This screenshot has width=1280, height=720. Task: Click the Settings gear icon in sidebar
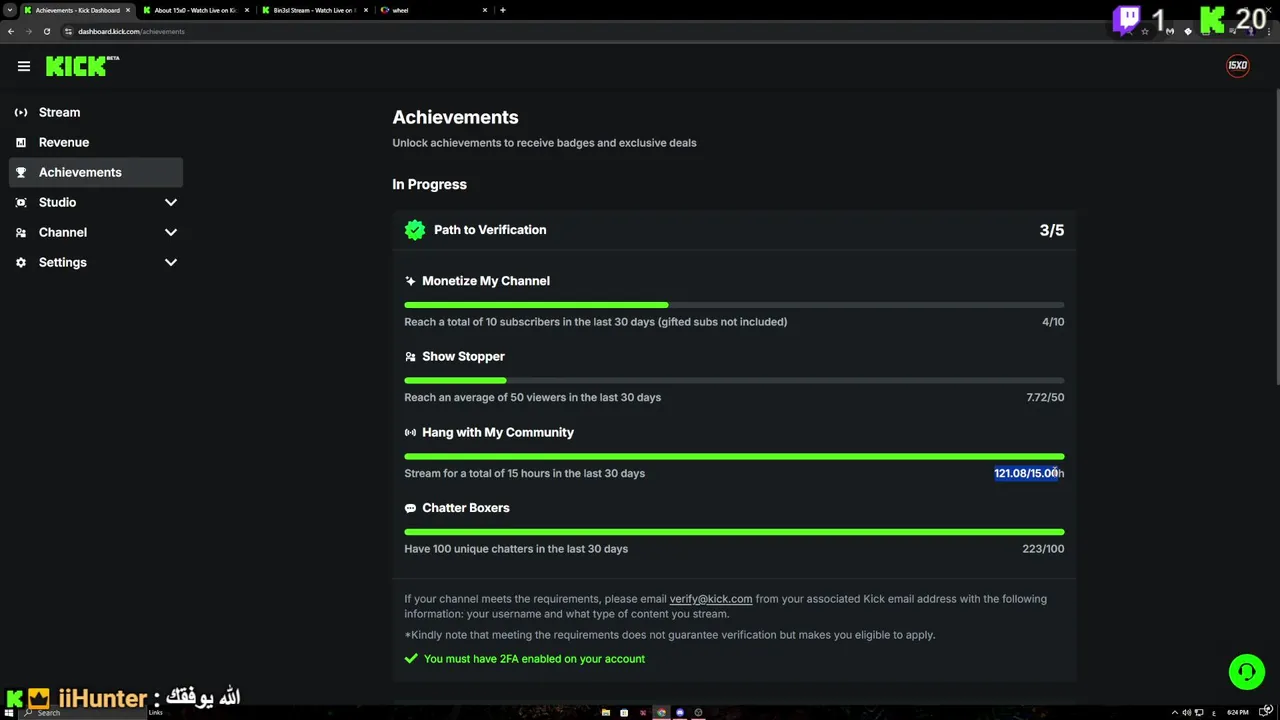pyautogui.click(x=21, y=263)
